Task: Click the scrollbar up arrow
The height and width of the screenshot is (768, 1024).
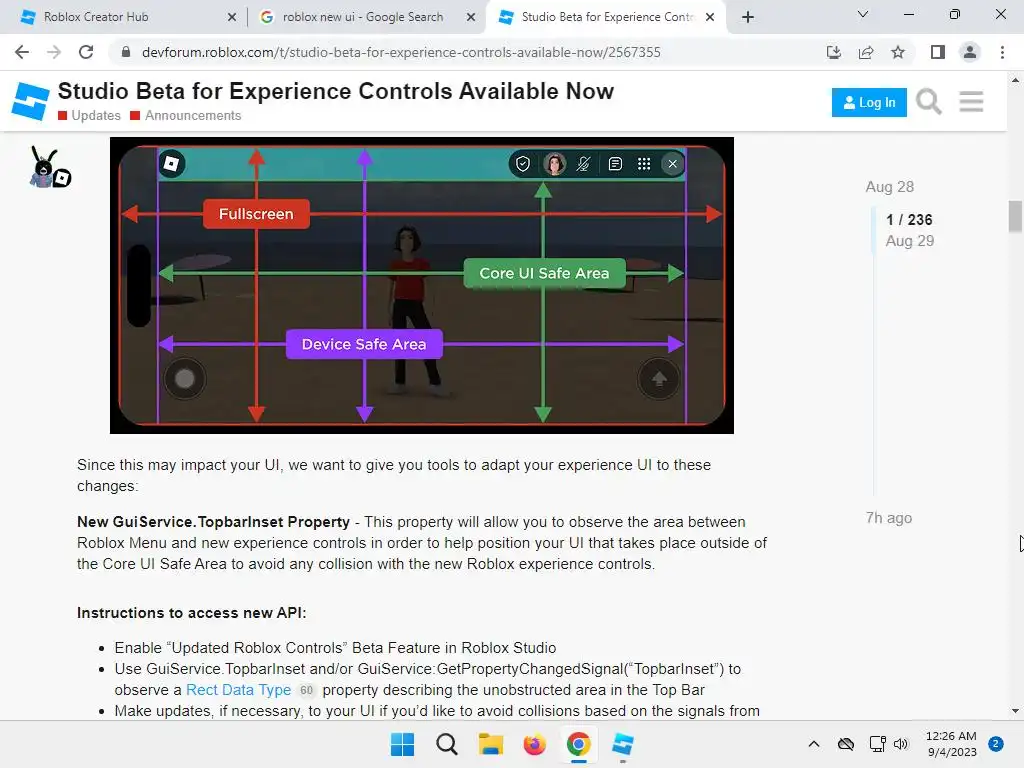Action: pyautogui.click(x=1015, y=80)
